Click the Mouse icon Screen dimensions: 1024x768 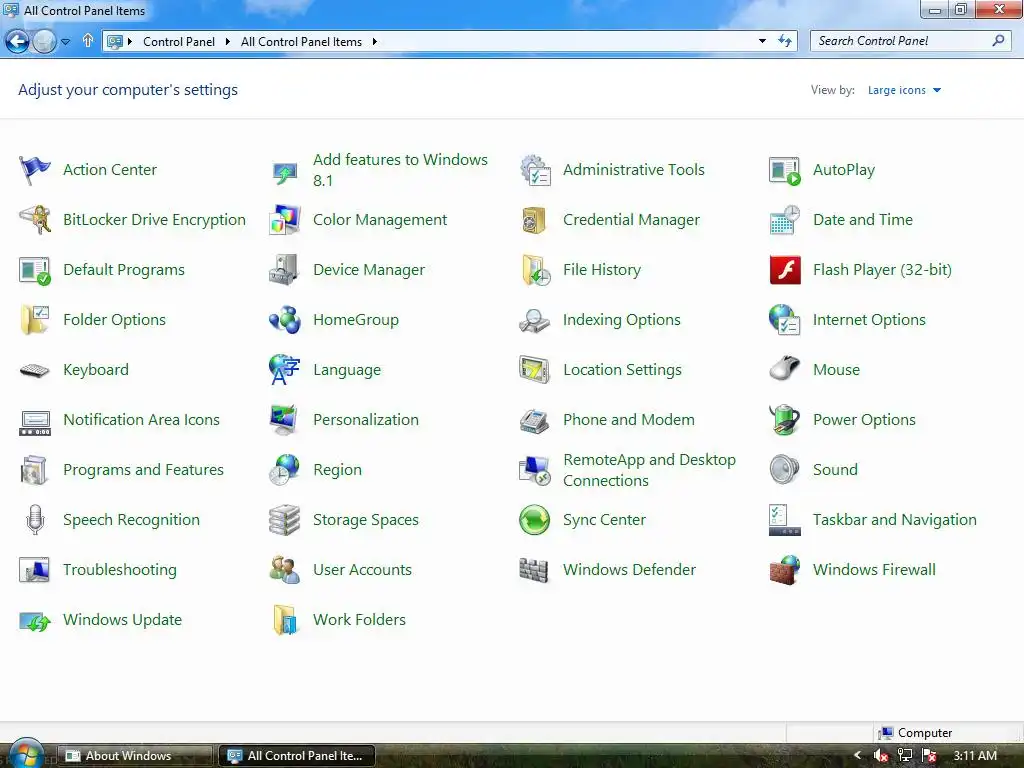click(x=785, y=368)
